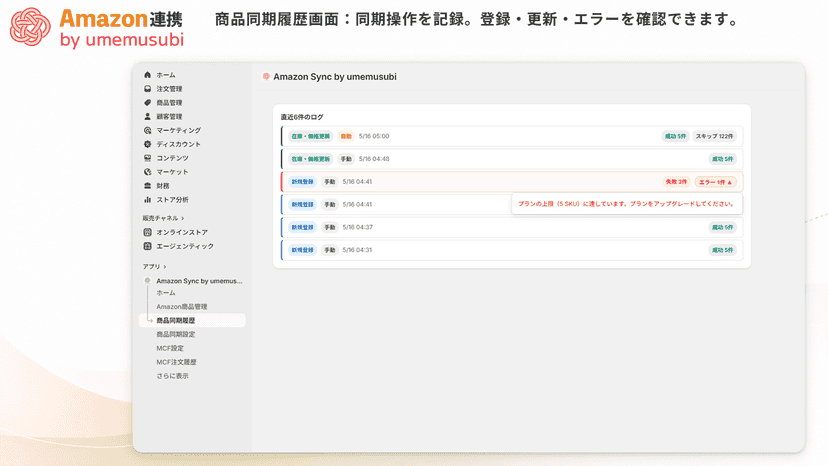
Task: Click the エージェンティック channel icon
Action: (147, 246)
